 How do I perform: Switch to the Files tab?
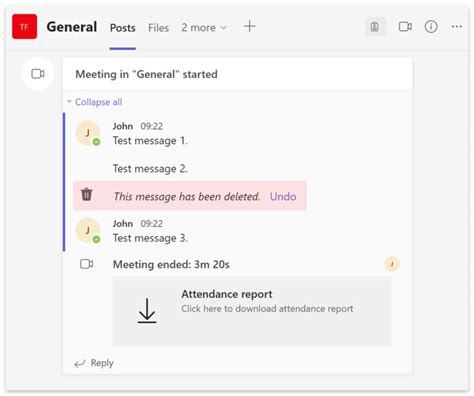[x=158, y=28]
